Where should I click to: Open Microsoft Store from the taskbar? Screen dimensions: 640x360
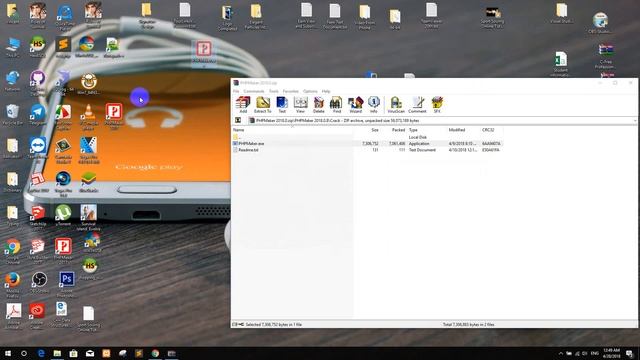click(73, 353)
